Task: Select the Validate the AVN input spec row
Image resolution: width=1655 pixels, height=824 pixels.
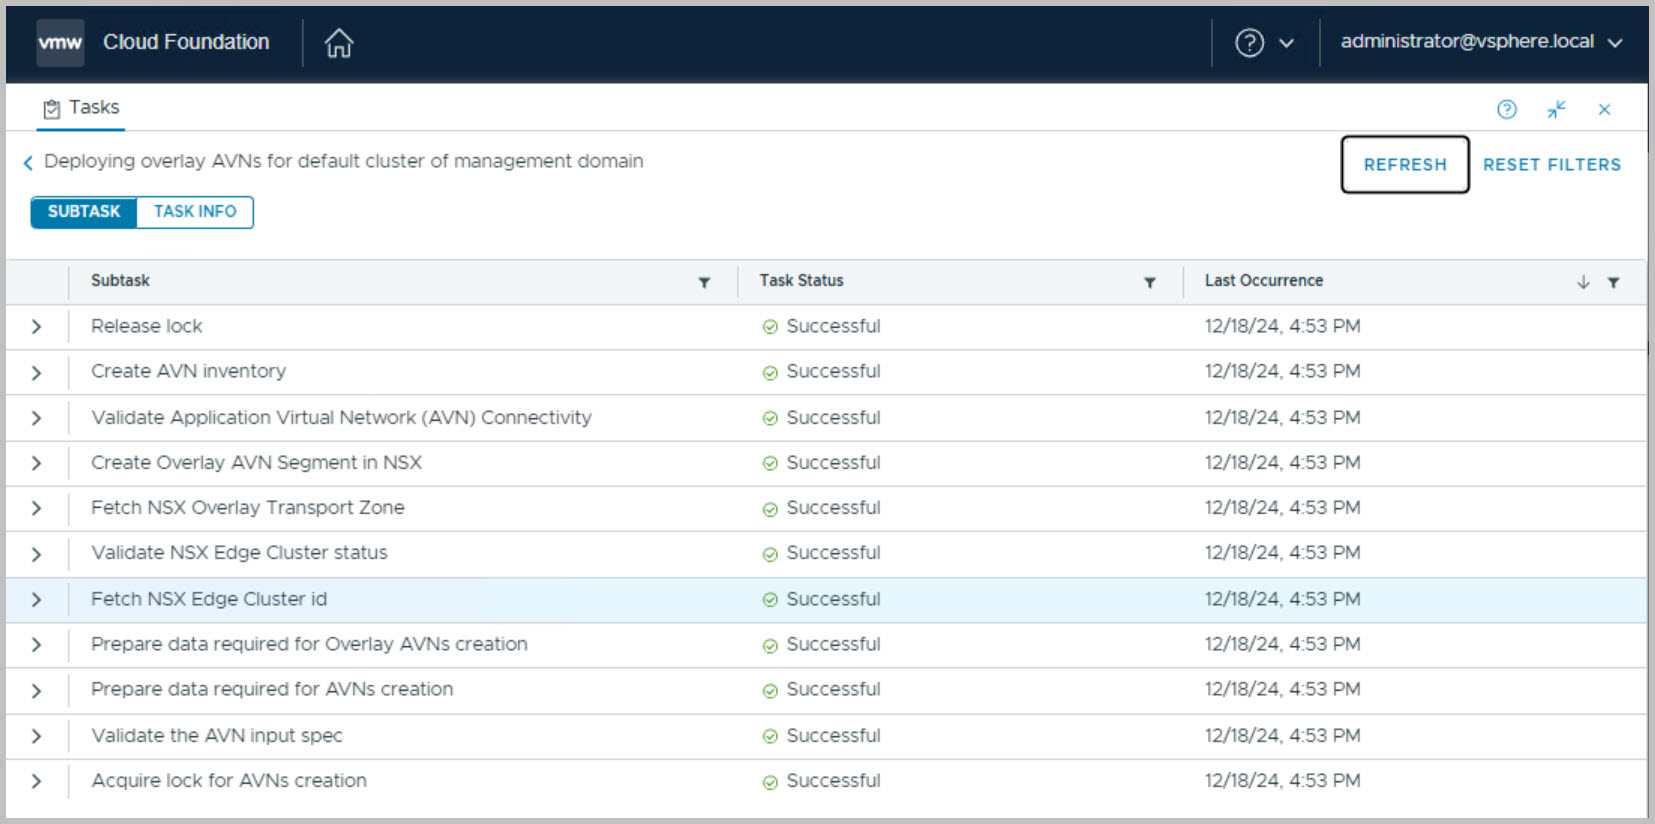Action: point(217,736)
